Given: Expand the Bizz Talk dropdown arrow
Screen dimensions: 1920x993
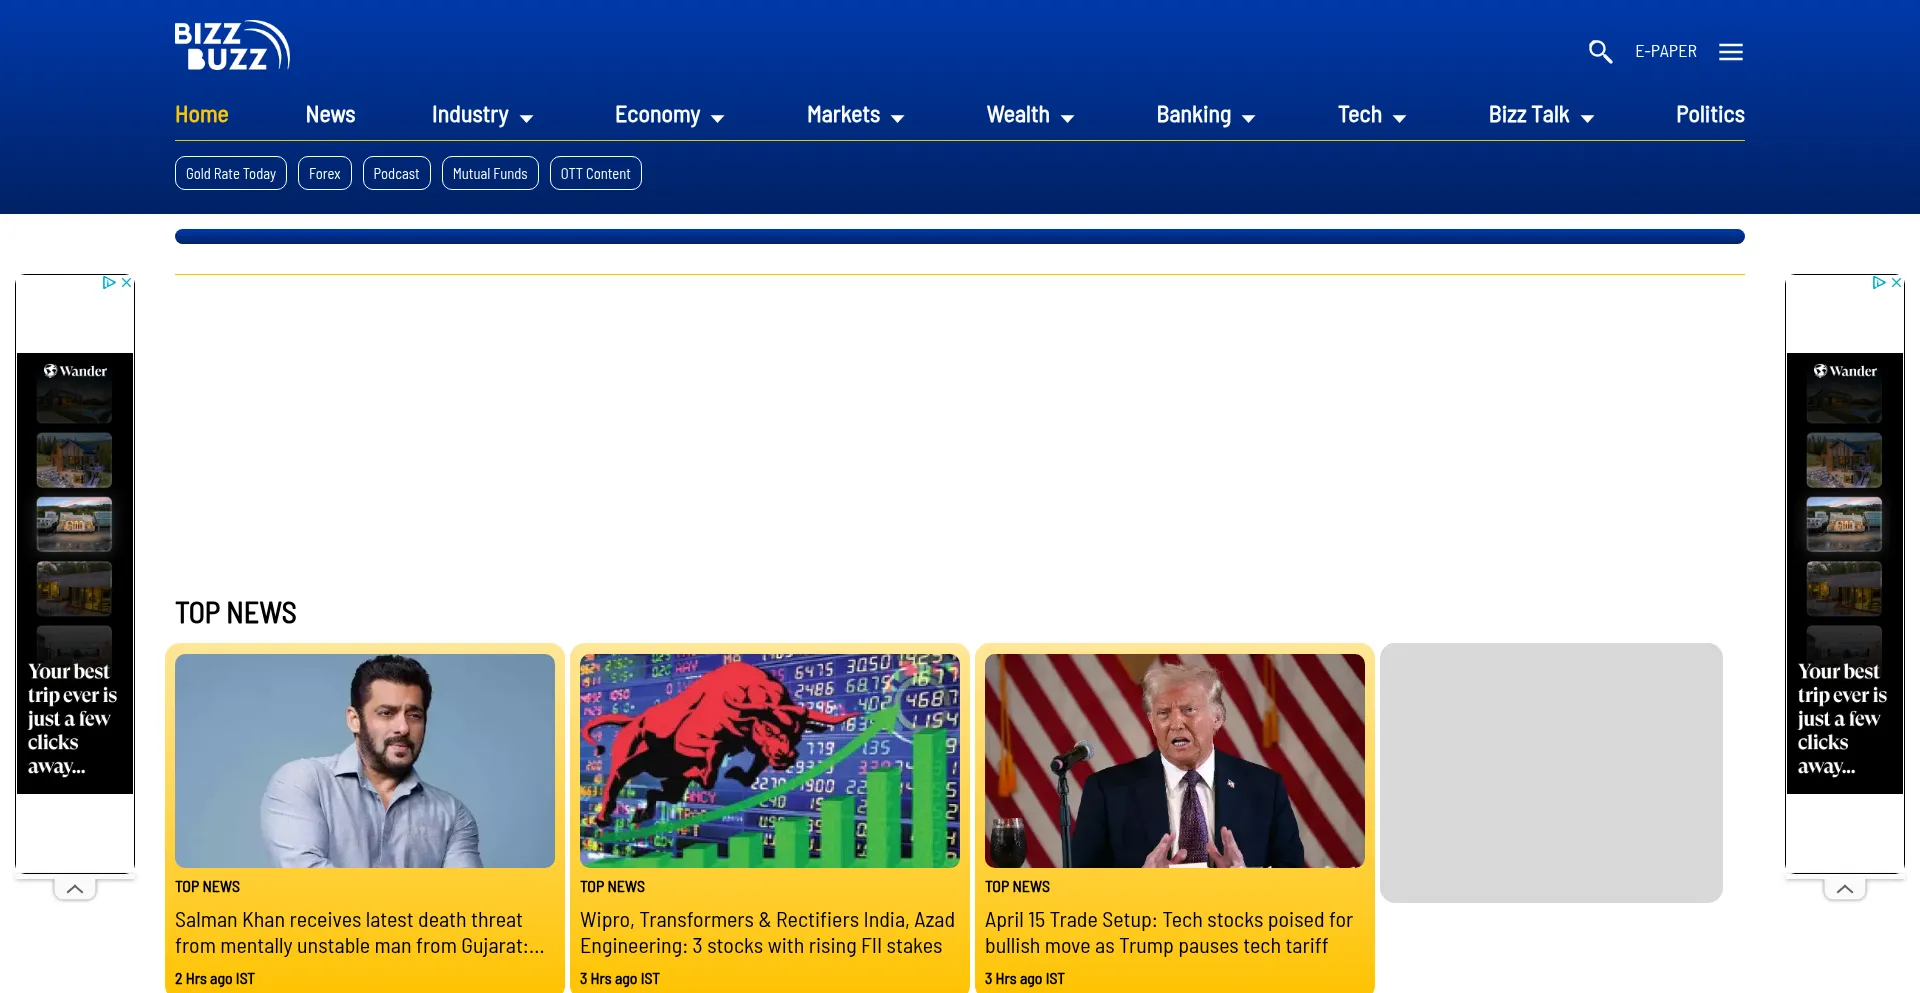Looking at the screenshot, I should tap(1587, 119).
